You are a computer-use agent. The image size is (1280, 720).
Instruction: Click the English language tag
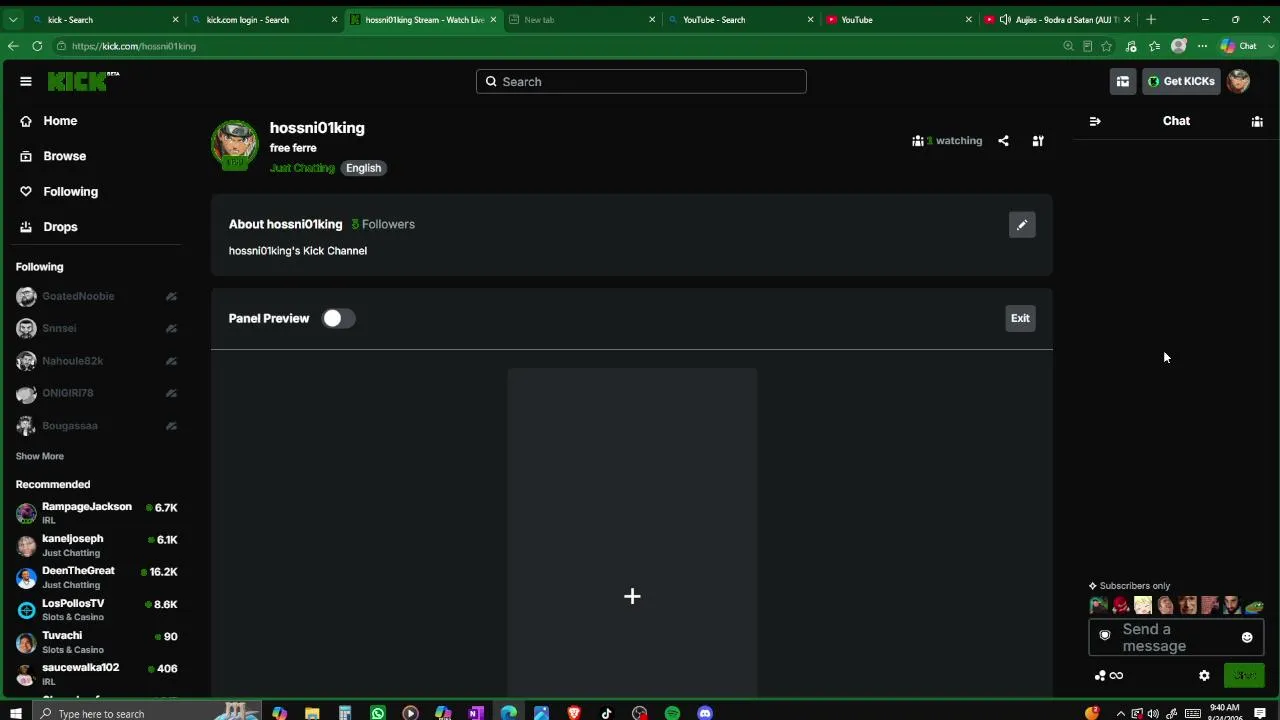(x=363, y=168)
